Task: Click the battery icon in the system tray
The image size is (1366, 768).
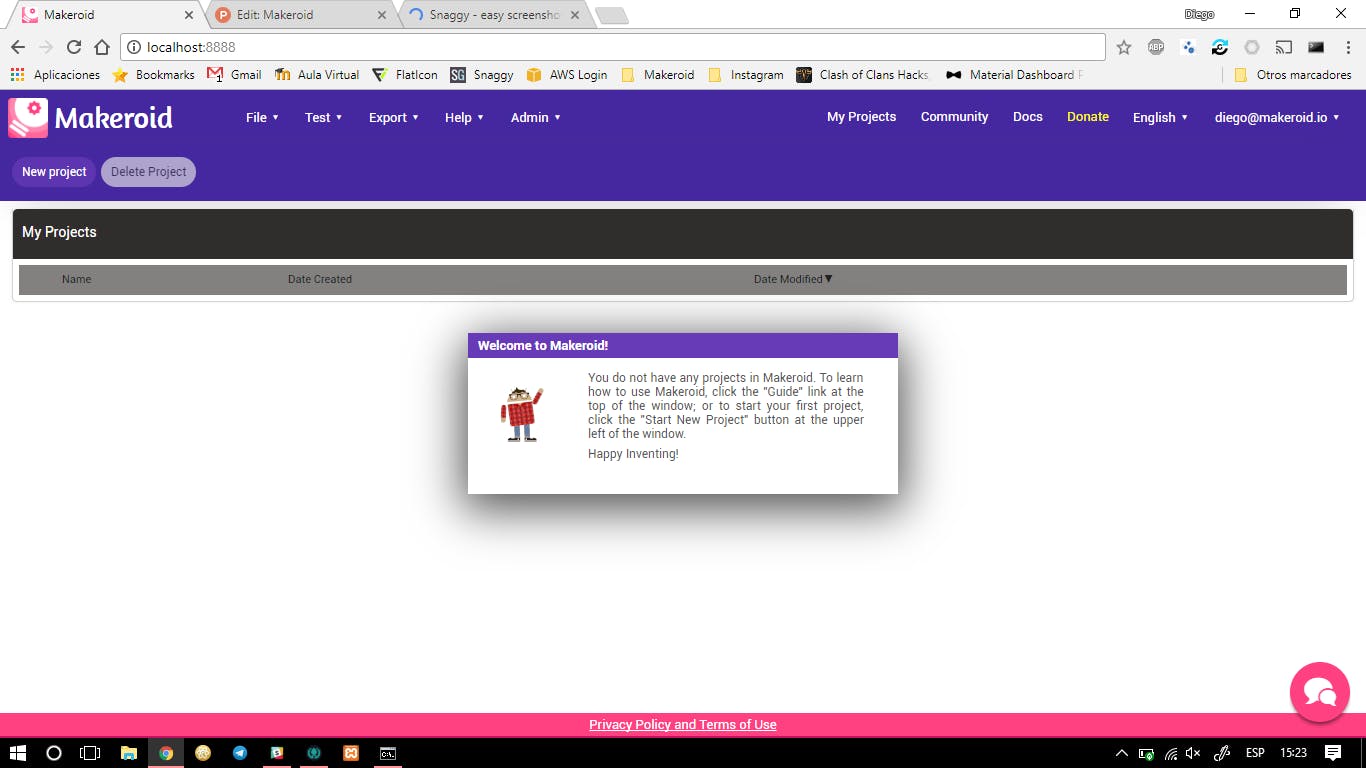Action: (1146, 753)
